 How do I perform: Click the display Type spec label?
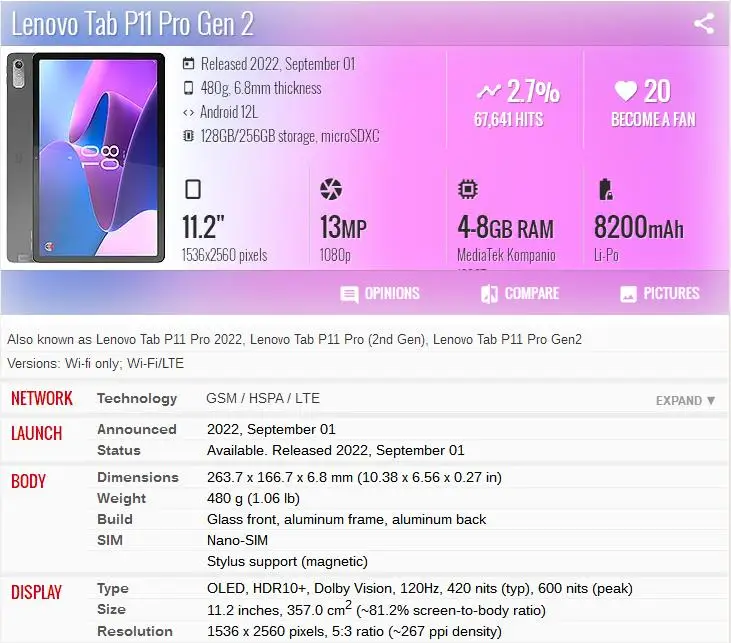pyautogui.click(x=113, y=588)
